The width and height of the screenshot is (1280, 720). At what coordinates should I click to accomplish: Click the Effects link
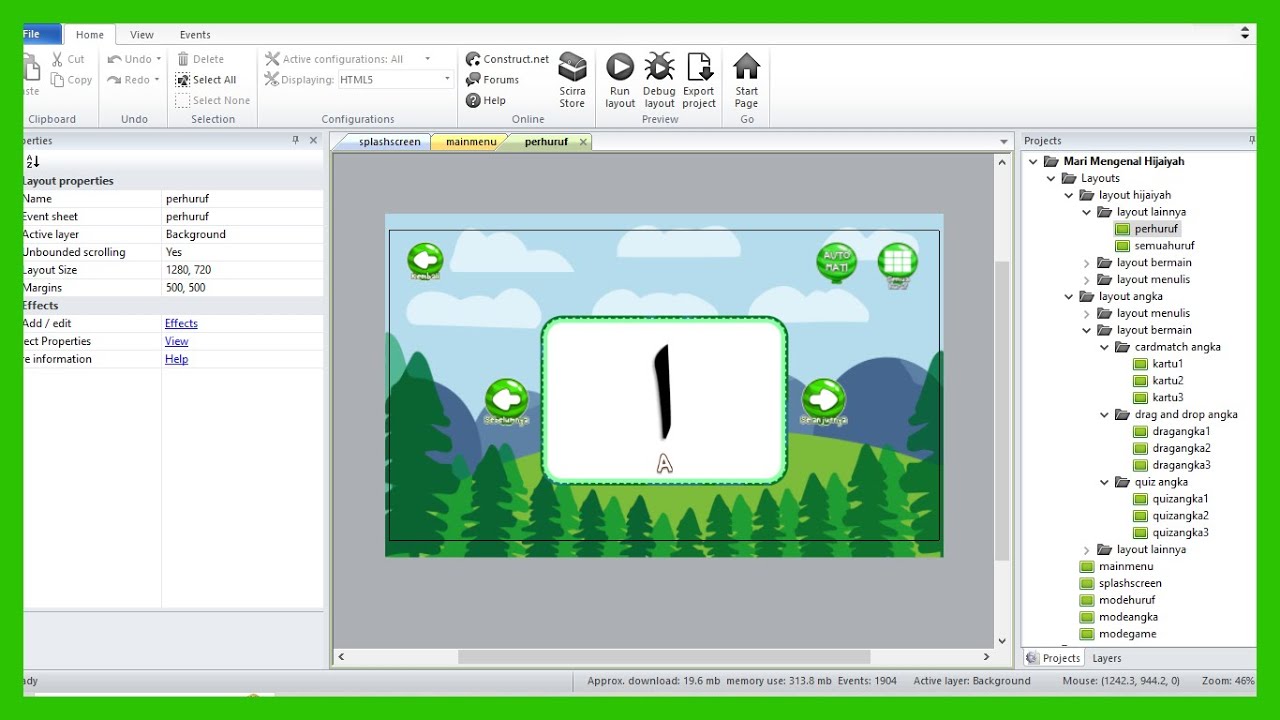(x=181, y=323)
